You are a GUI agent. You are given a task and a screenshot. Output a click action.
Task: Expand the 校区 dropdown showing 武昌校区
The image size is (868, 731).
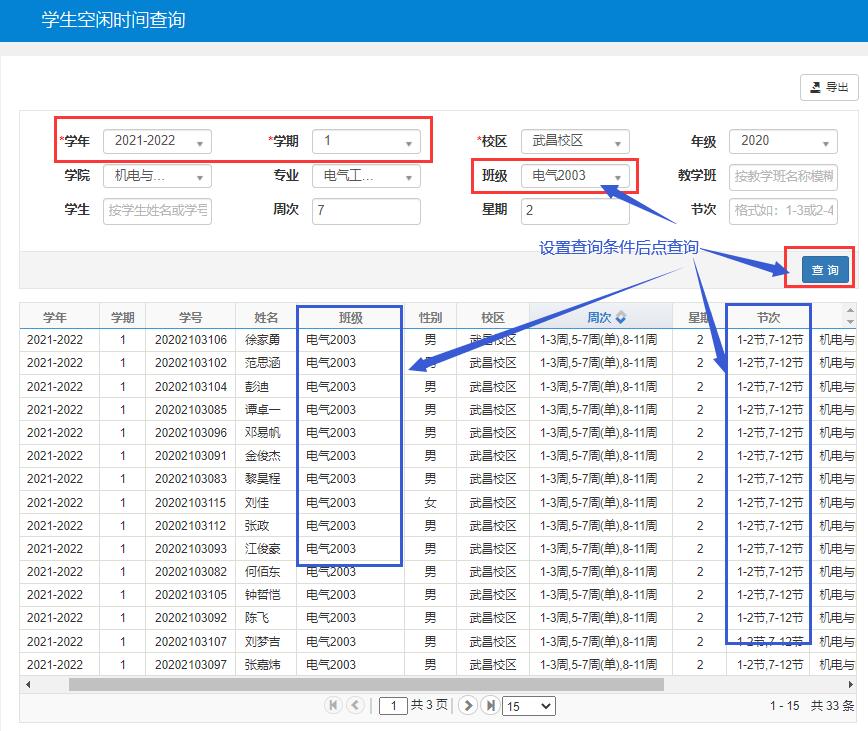click(575, 142)
